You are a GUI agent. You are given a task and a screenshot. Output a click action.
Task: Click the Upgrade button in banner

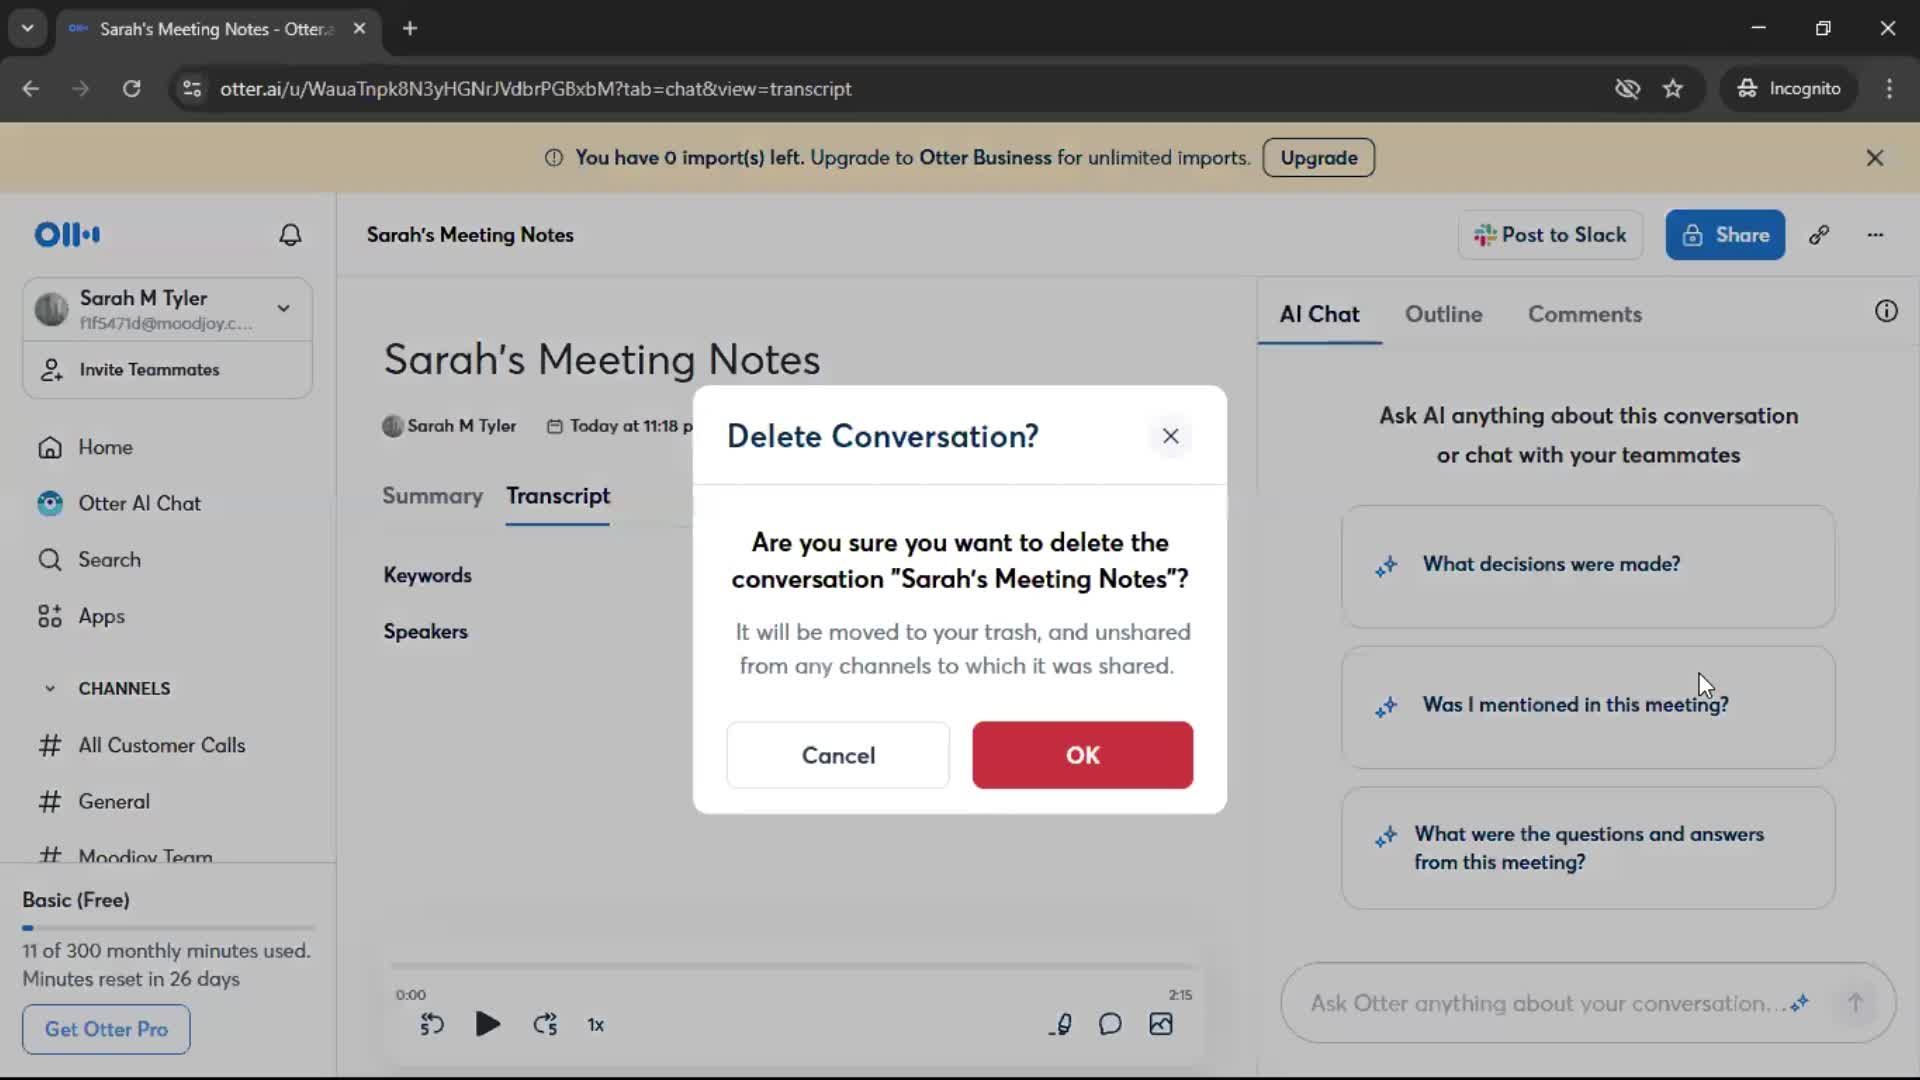(1318, 158)
